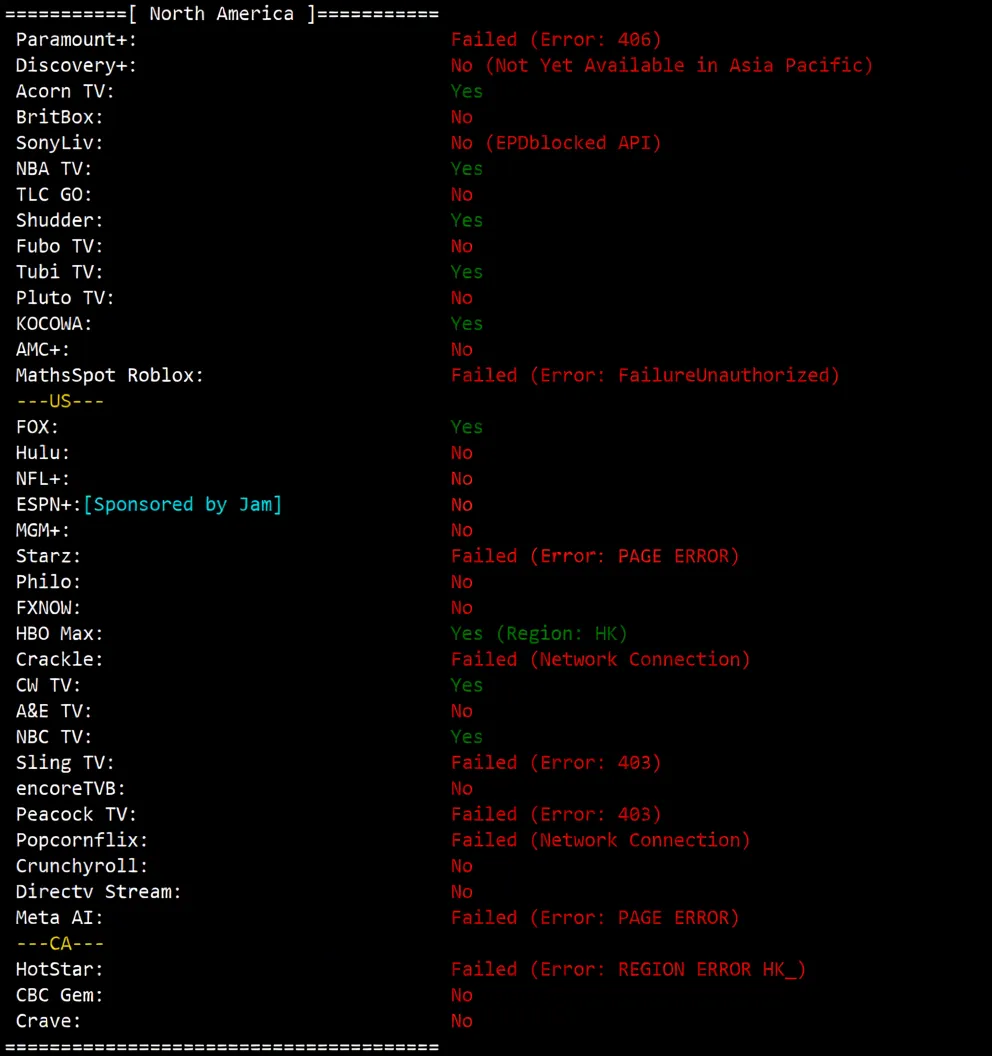The height and width of the screenshot is (1056, 992).
Task: Click the Crackle Network Connection failure
Action: (600, 660)
